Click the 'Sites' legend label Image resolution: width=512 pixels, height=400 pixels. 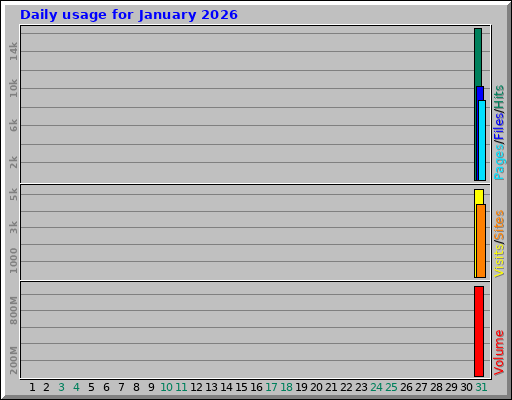tap(499, 226)
